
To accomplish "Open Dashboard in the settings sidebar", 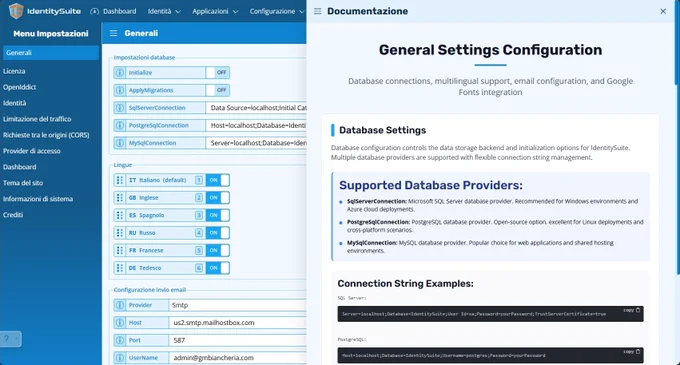I will point(20,167).
